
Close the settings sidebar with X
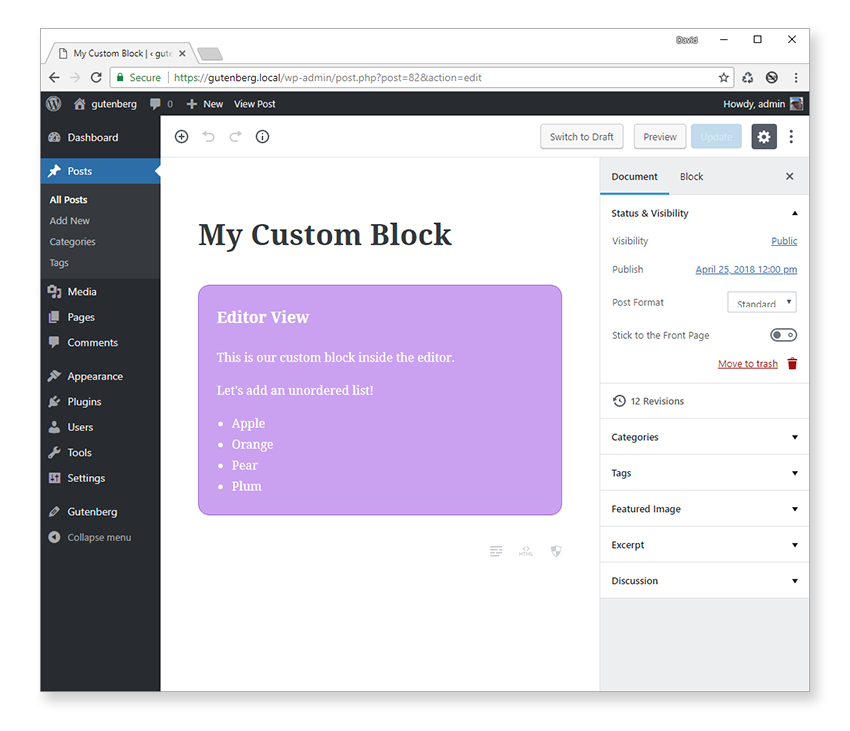[790, 176]
